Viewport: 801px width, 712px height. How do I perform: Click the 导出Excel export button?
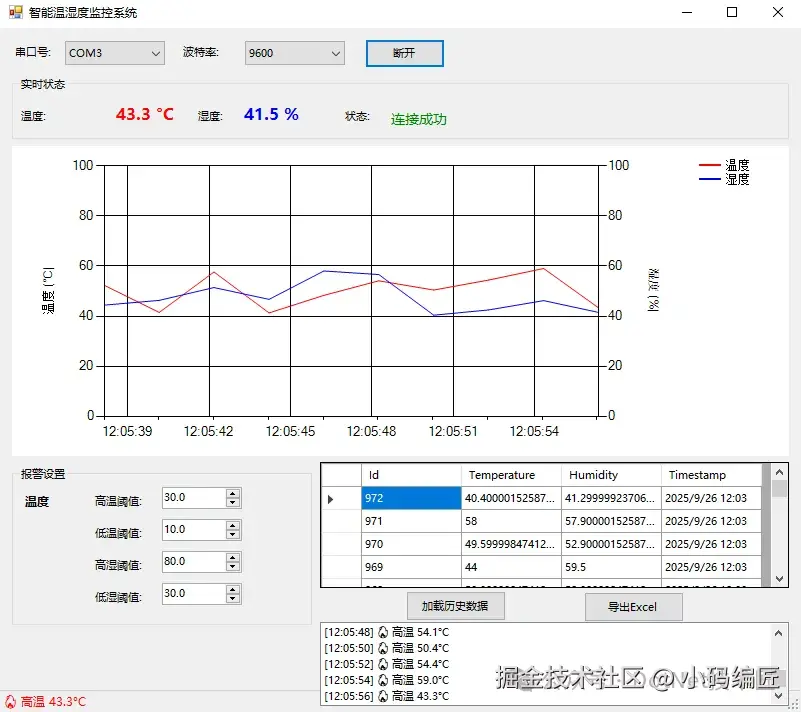coord(633,606)
